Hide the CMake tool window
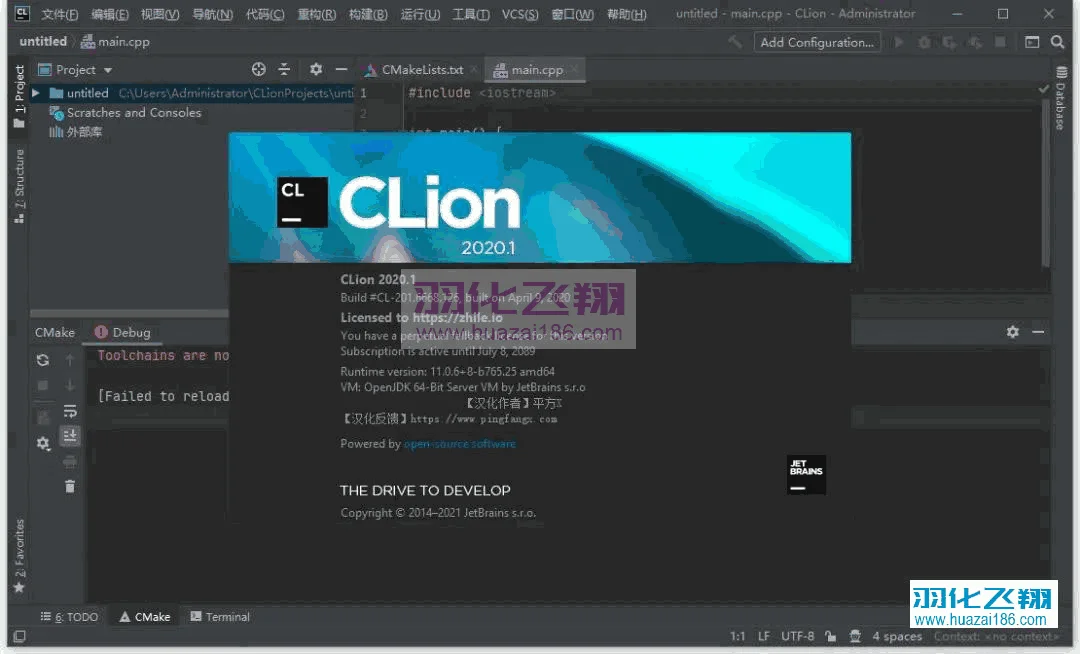1080x654 pixels. click(x=1038, y=332)
